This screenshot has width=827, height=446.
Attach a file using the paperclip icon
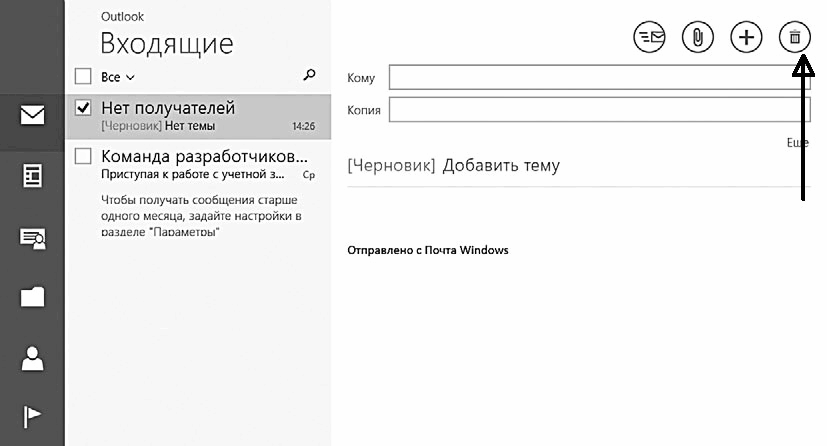(x=697, y=37)
